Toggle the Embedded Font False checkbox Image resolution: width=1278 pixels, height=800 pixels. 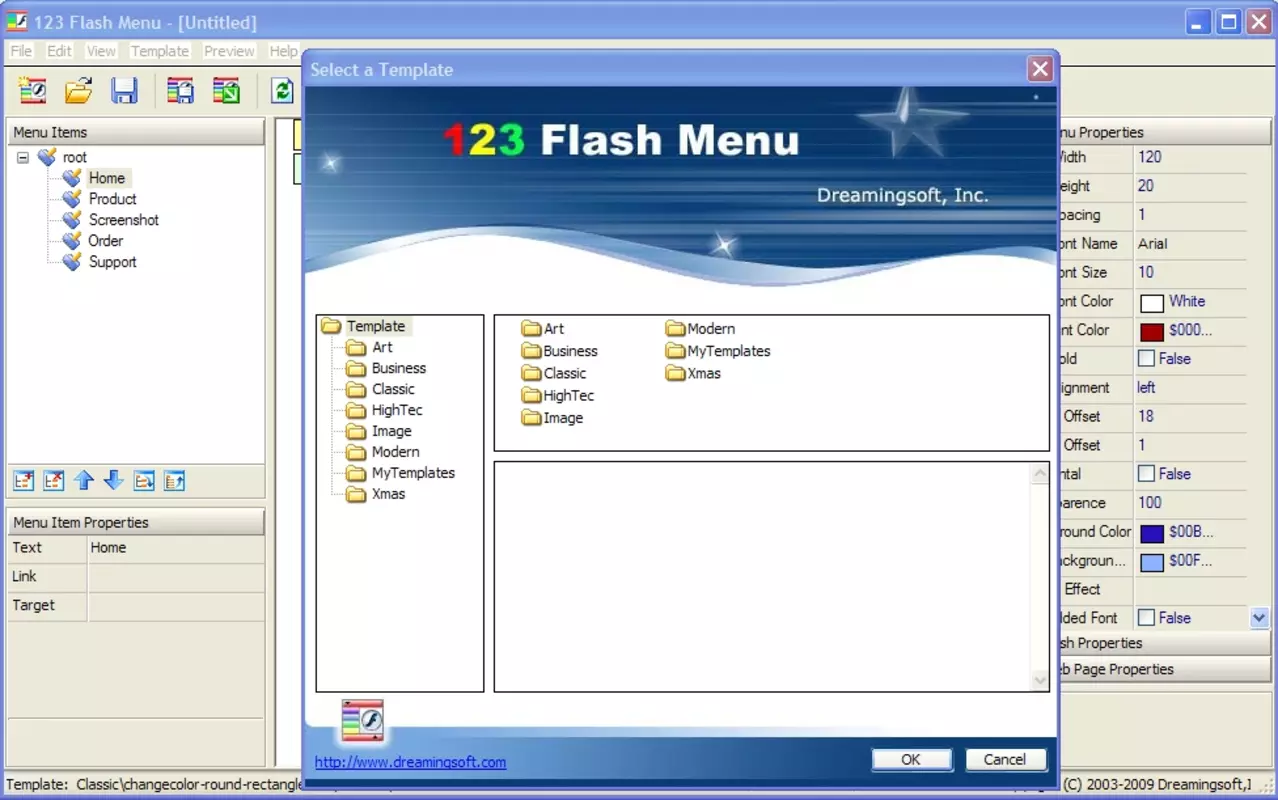tap(1147, 618)
